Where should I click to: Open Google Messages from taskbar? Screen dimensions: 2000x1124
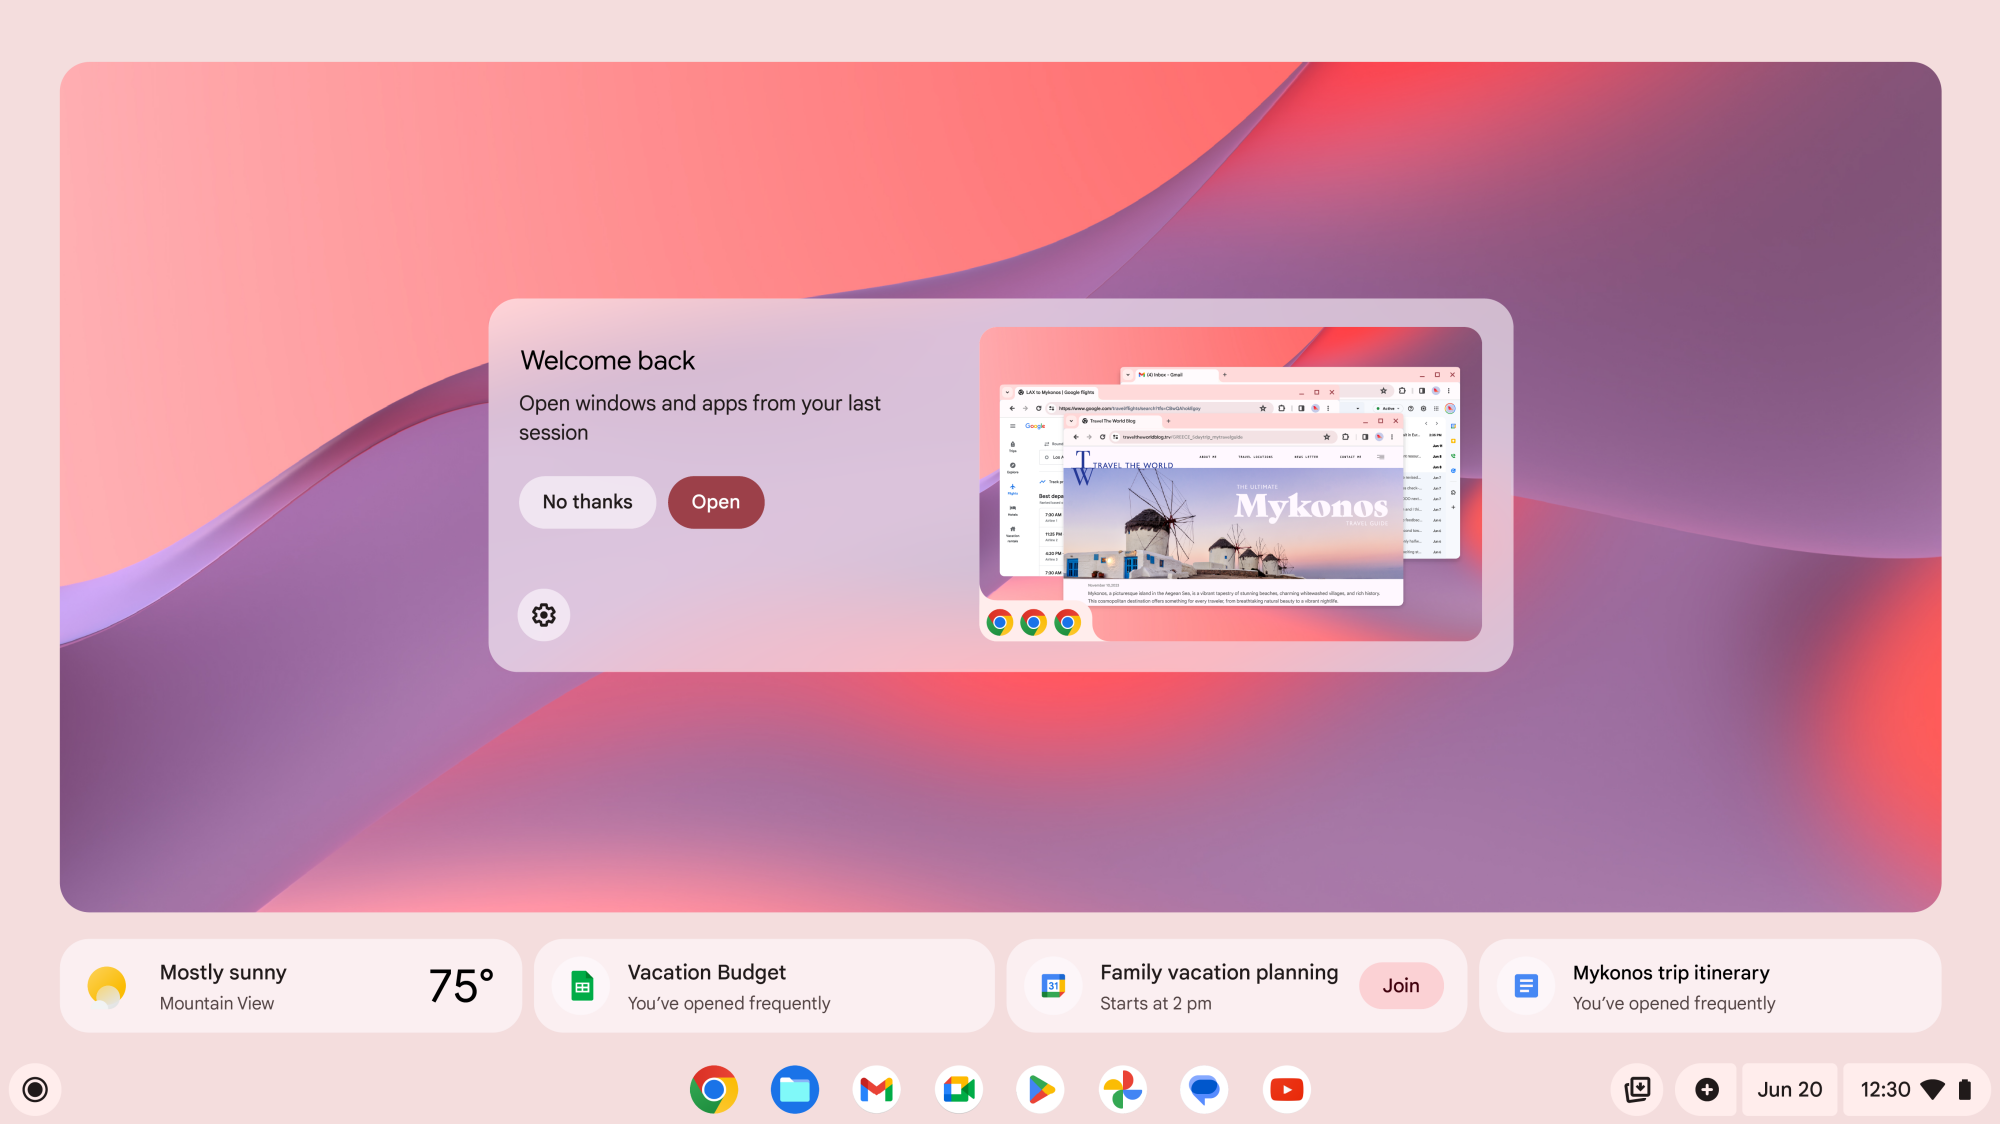[x=1206, y=1088]
